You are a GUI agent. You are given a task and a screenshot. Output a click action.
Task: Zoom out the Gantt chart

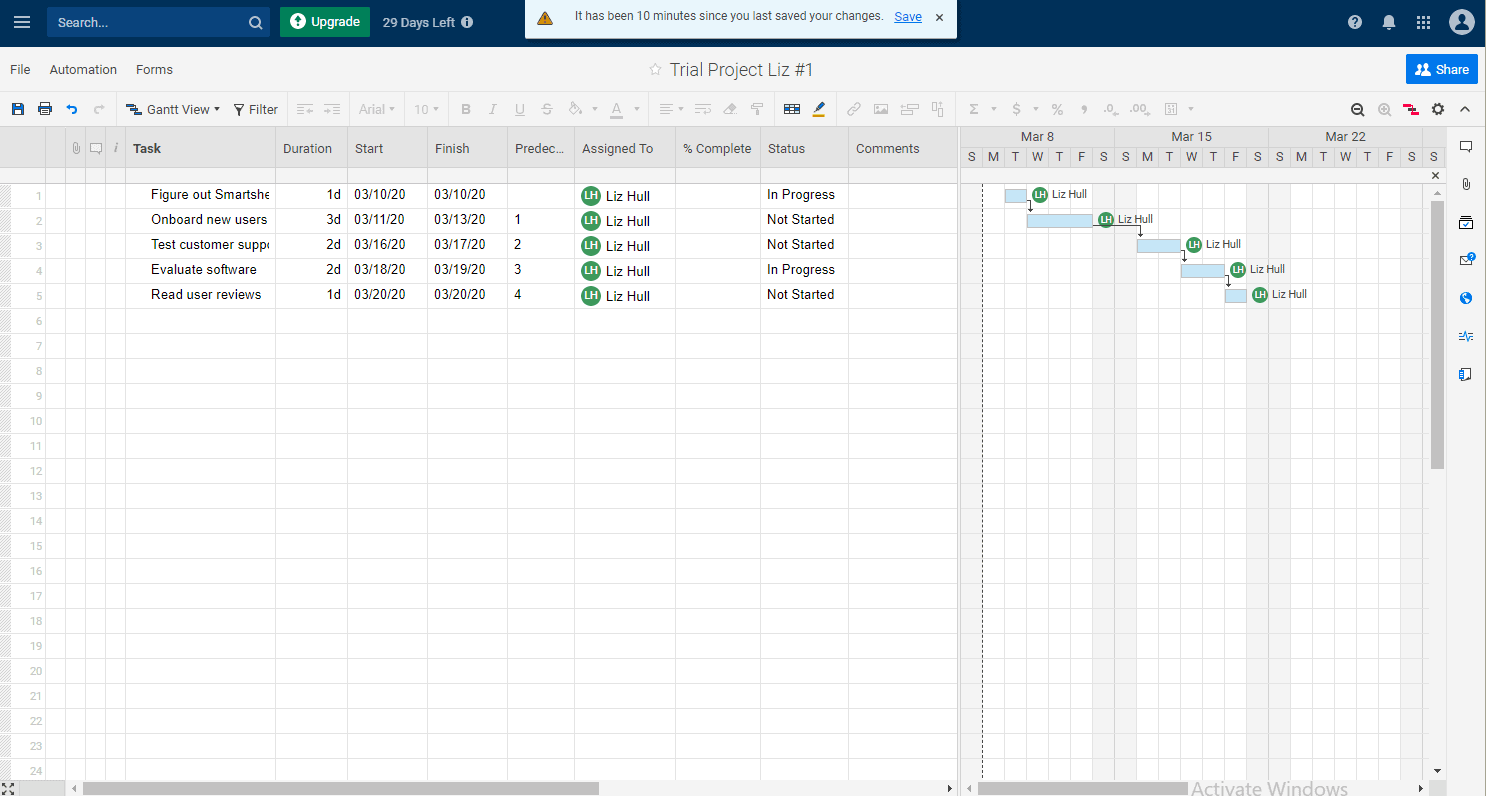pos(1357,109)
